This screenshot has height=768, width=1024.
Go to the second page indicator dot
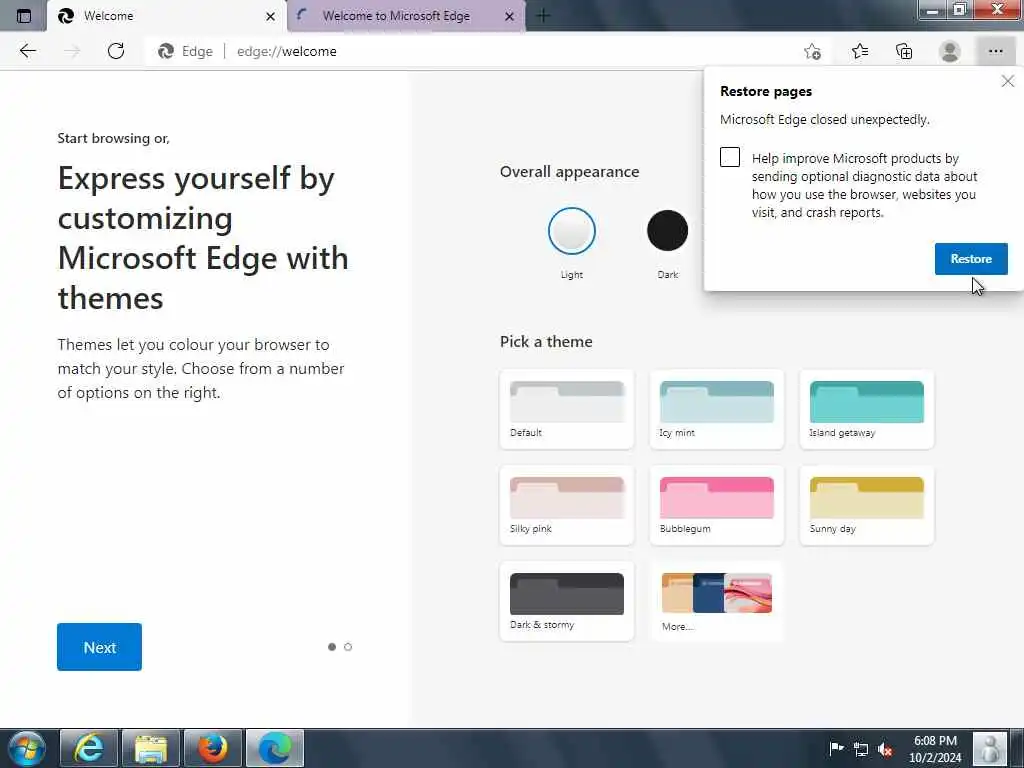pyautogui.click(x=348, y=647)
